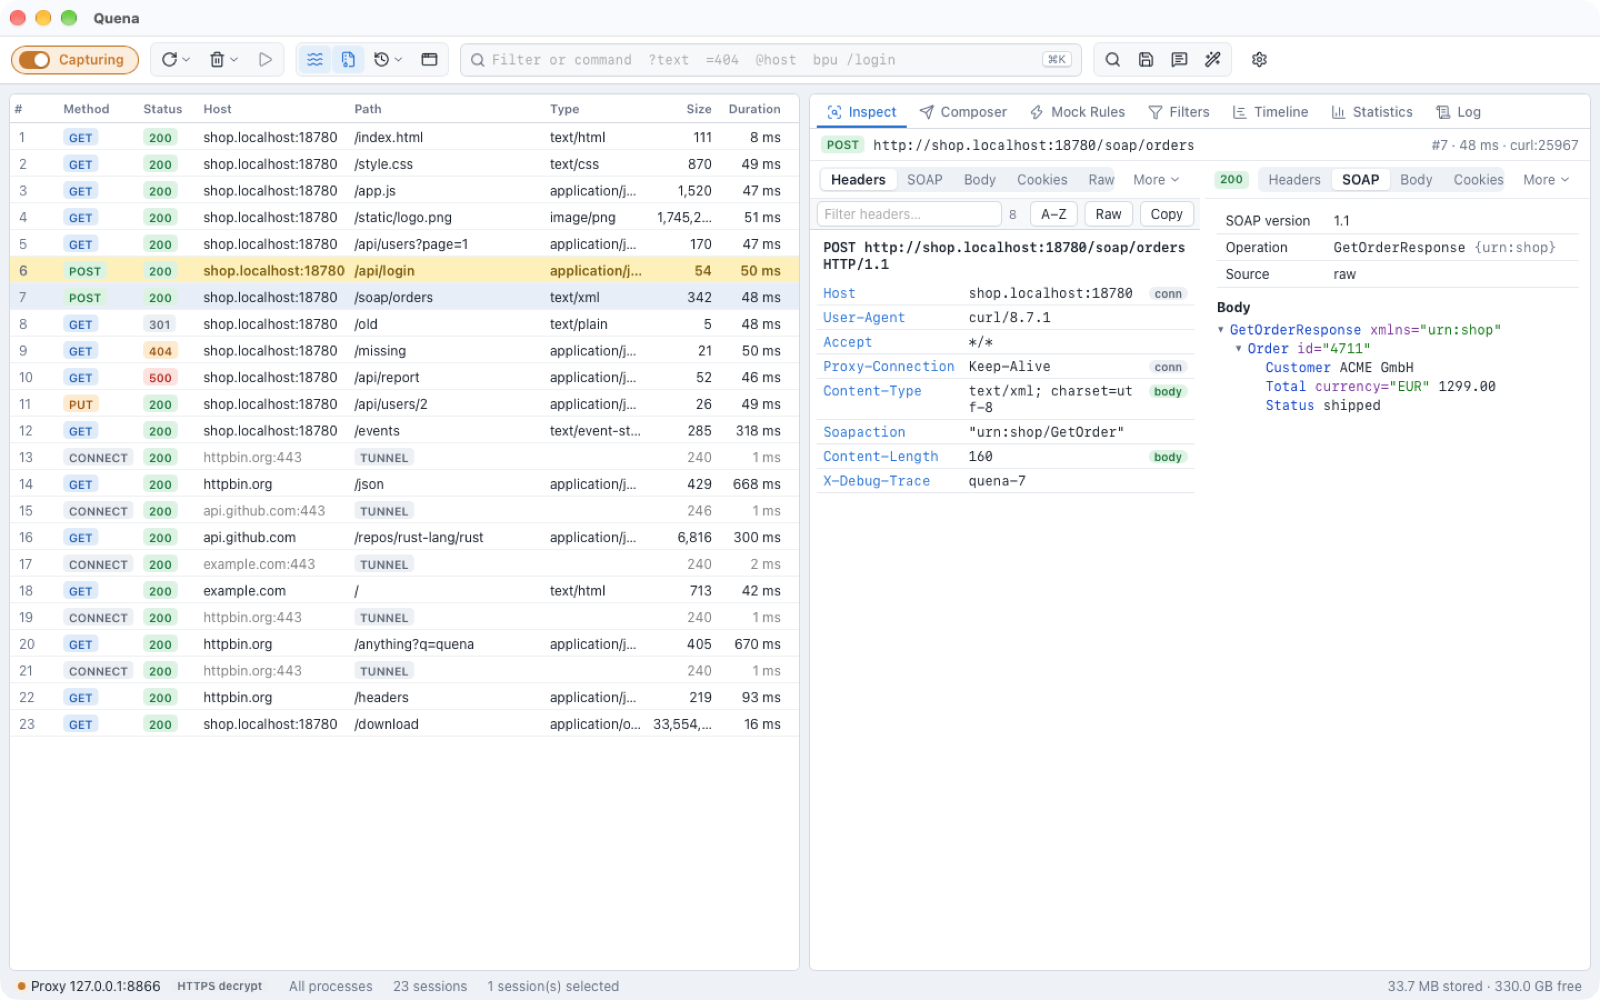
Task: Click Proxy 127.0.0.1:8866 status indicator
Action: click(89, 986)
